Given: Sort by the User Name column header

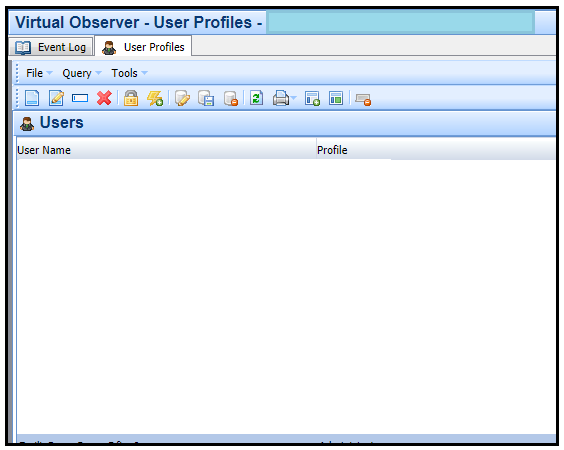Looking at the screenshot, I should click(166, 150).
